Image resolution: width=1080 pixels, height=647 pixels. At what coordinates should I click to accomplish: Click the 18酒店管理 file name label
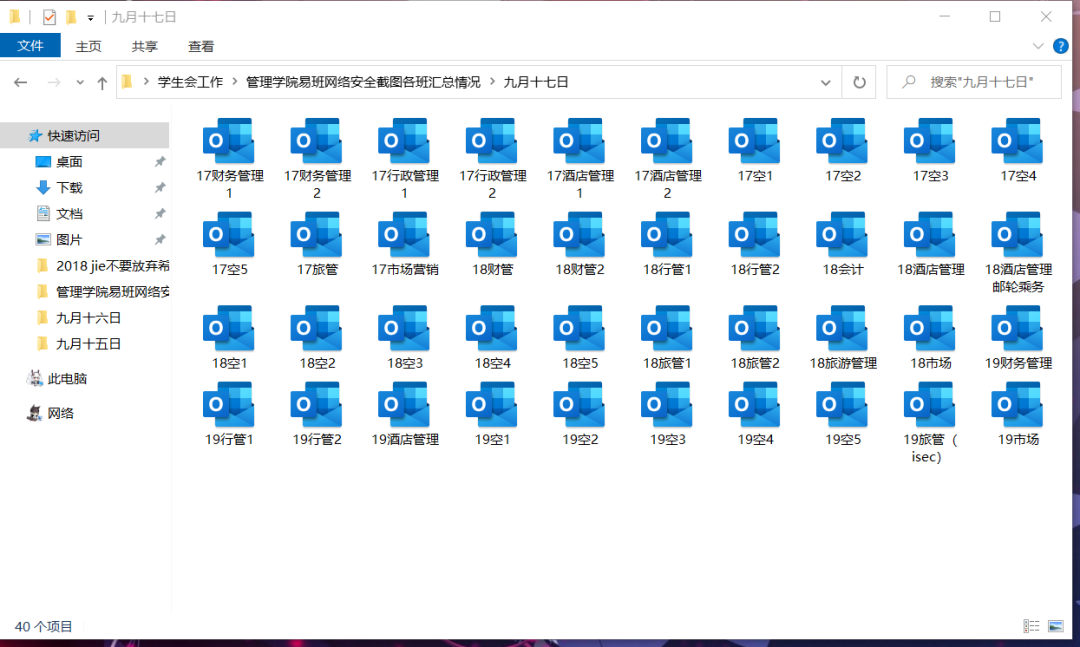point(930,269)
